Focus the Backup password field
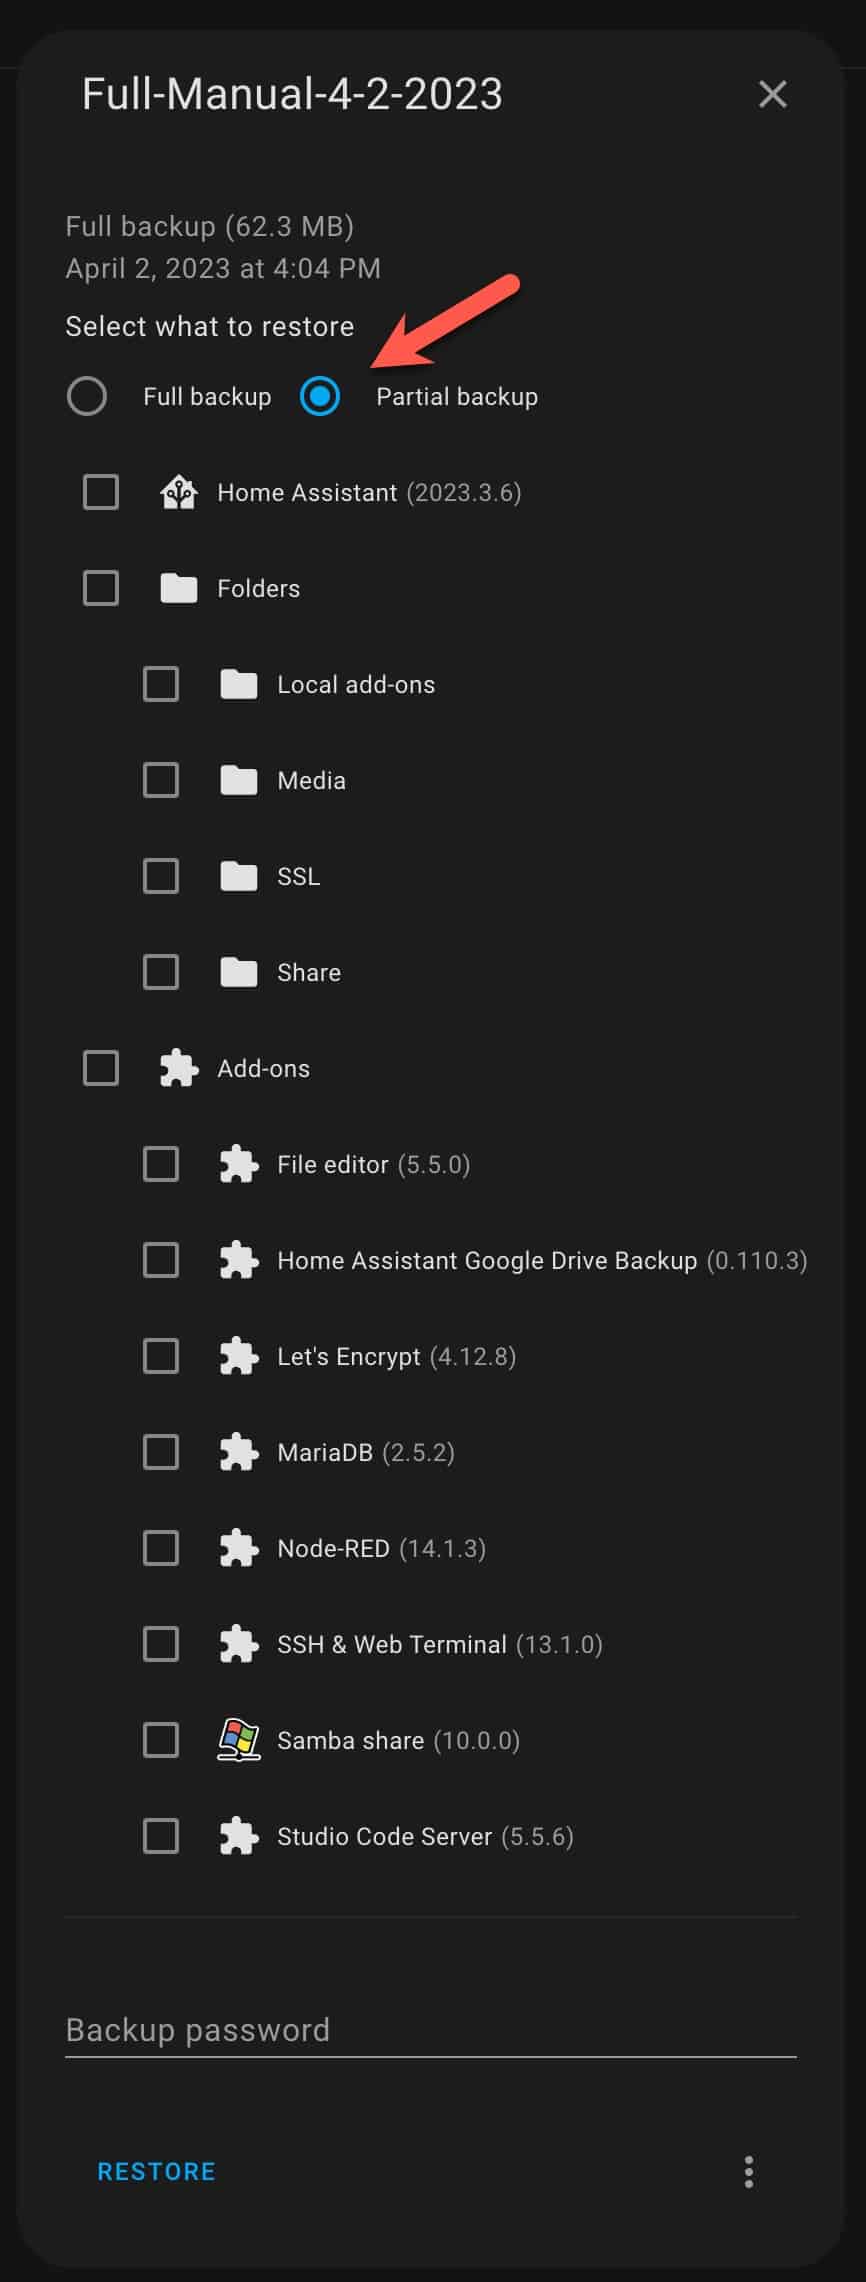Screen dimensions: 866x2282 [x=431, y=2028]
